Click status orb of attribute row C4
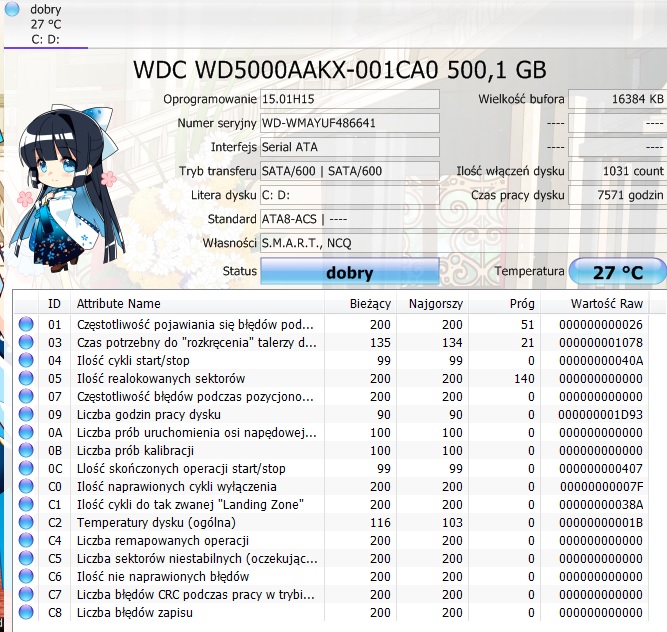This screenshot has width=667, height=632. click(x=26, y=540)
